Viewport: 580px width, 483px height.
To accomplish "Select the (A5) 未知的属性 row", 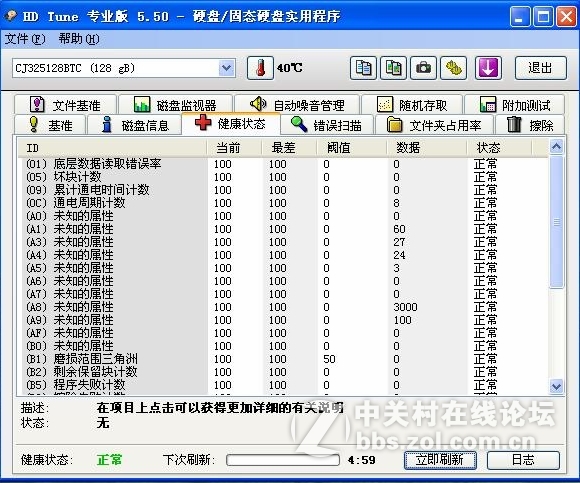I will pos(283,268).
